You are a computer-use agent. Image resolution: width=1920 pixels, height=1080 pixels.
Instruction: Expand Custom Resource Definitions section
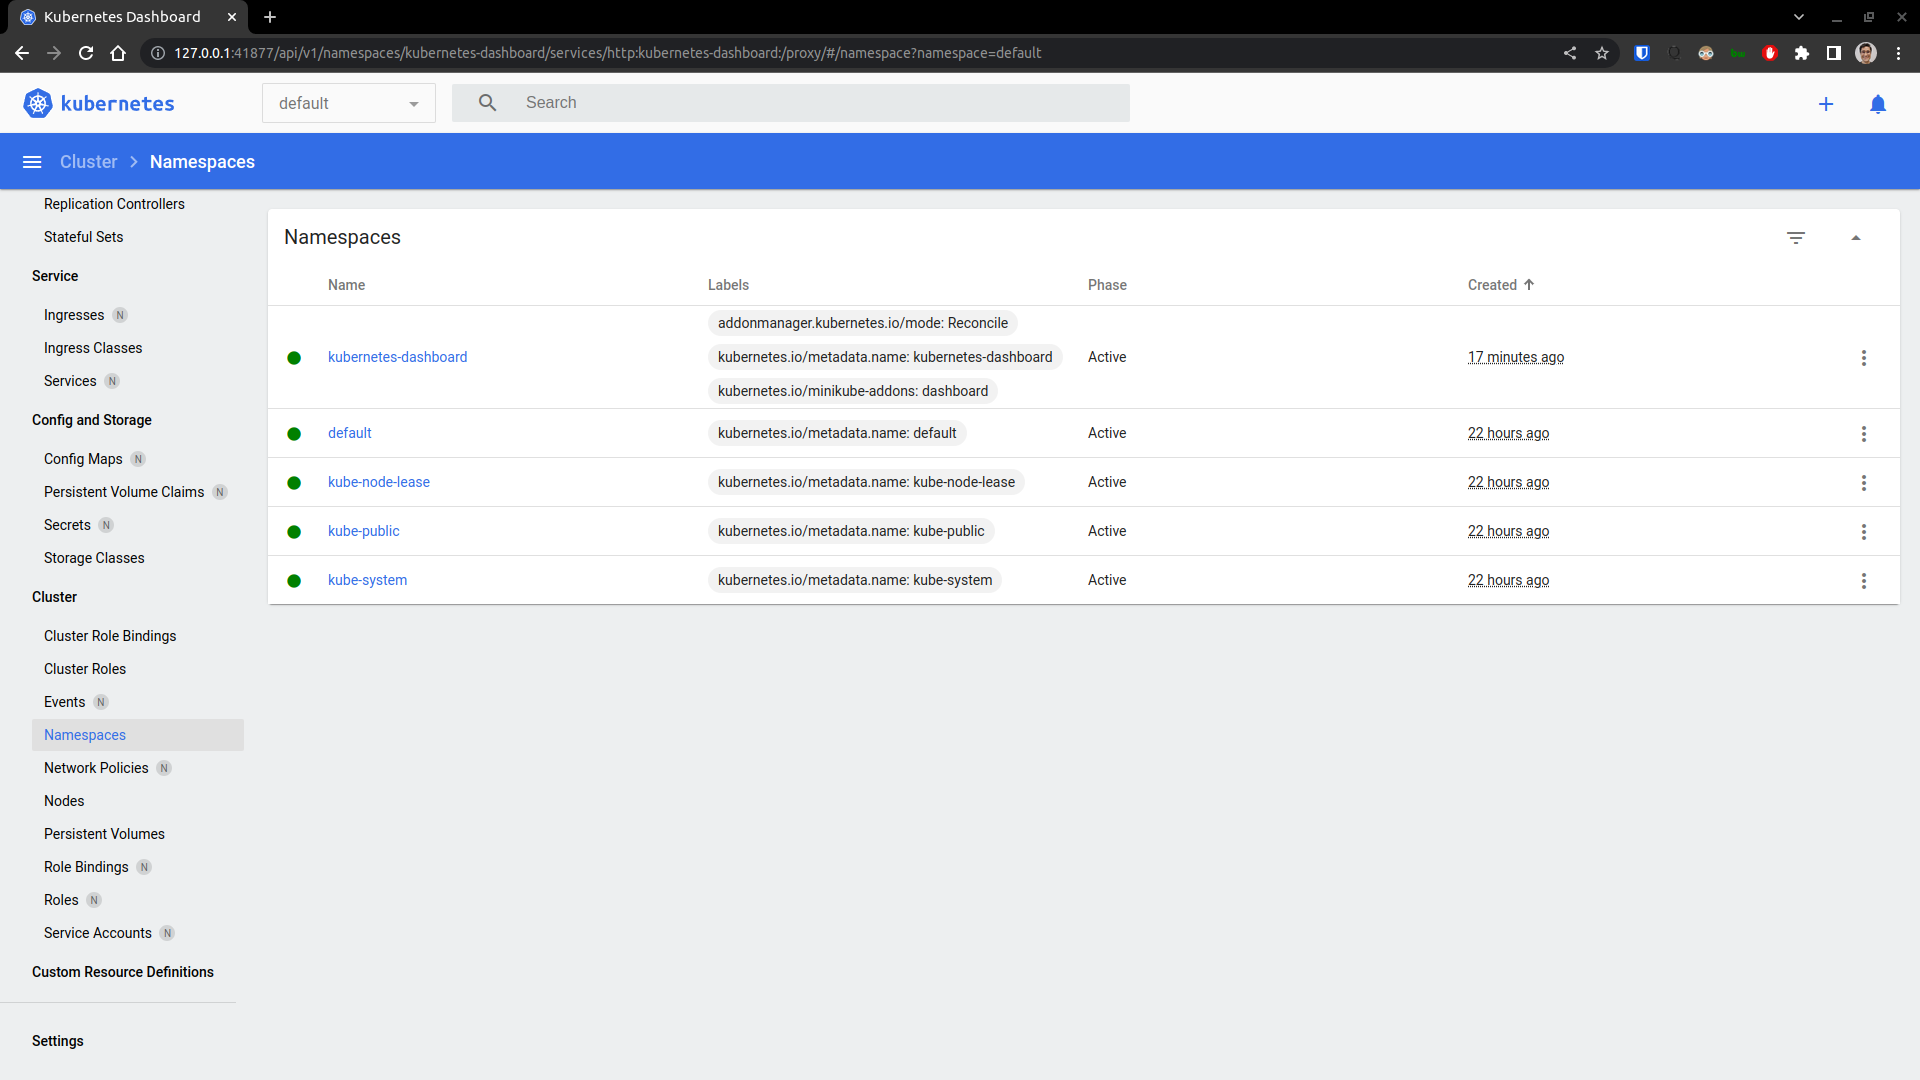click(x=123, y=972)
